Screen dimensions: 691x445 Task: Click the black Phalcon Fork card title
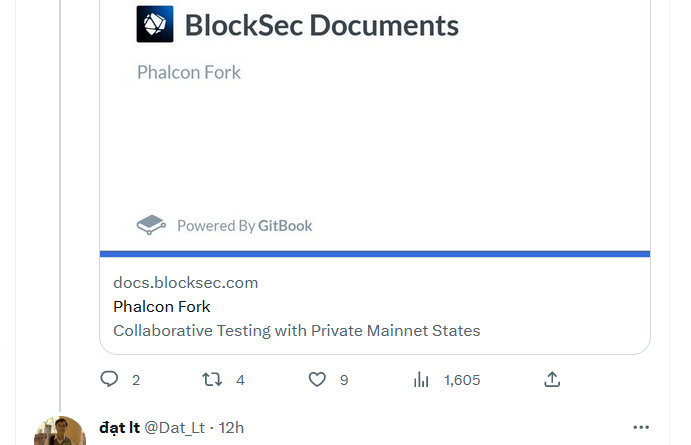point(162,306)
